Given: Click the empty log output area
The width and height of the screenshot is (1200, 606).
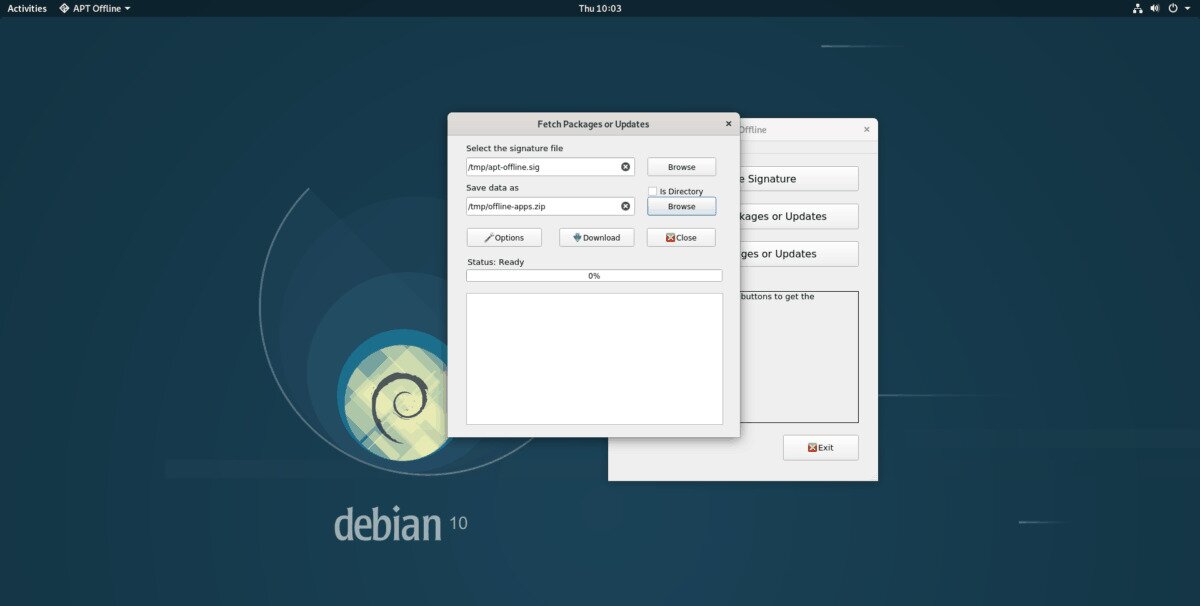Looking at the screenshot, I should [594, 358].
